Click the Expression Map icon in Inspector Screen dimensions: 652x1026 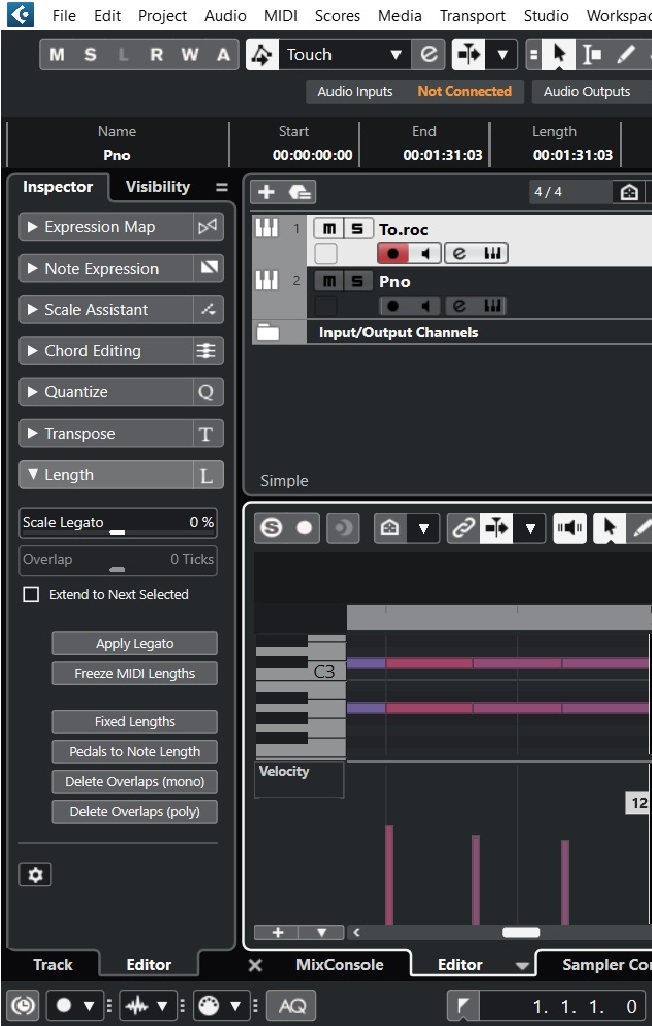[x=206, y=227]
